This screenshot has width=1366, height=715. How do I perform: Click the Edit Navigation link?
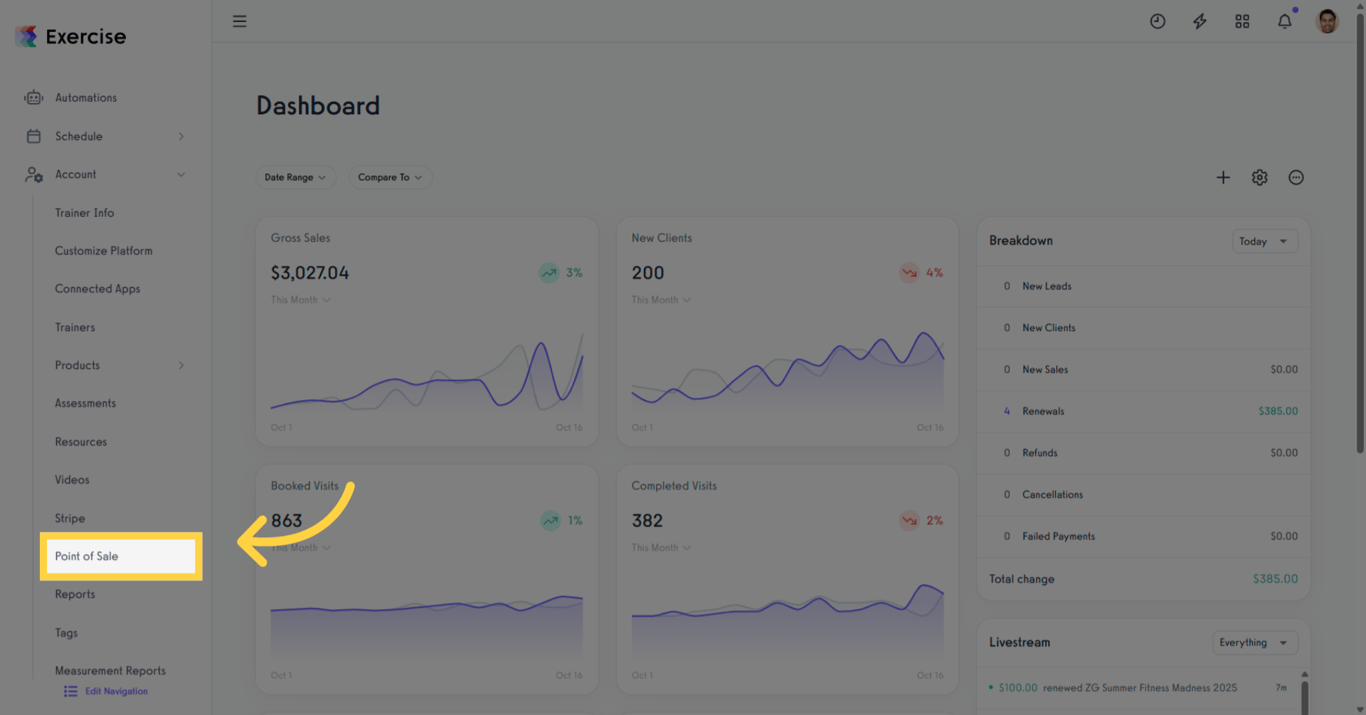(114, 691)
